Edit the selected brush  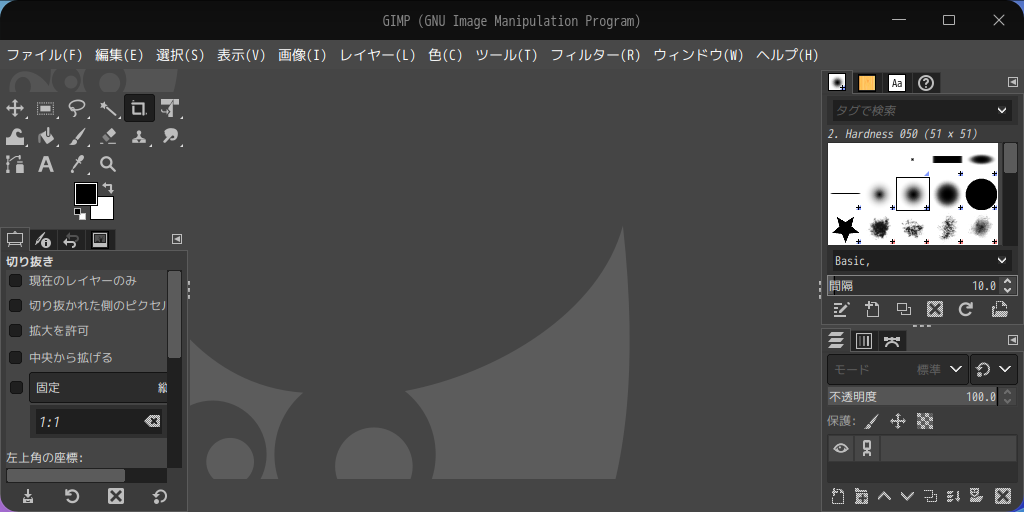coord(841,309)
